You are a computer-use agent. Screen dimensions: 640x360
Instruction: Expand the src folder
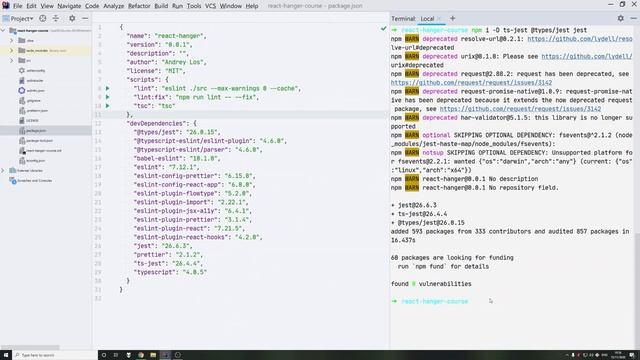click(11, 60)
